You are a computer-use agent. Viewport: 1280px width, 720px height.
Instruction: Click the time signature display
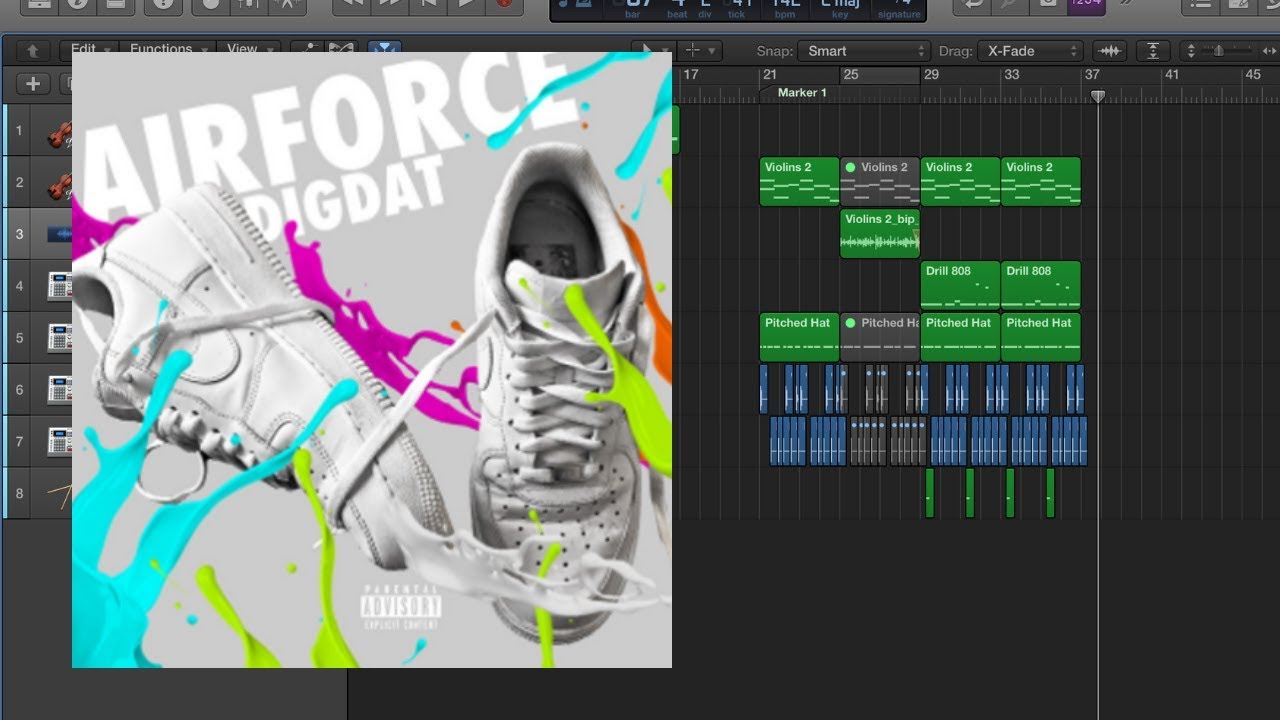[899, 8]
